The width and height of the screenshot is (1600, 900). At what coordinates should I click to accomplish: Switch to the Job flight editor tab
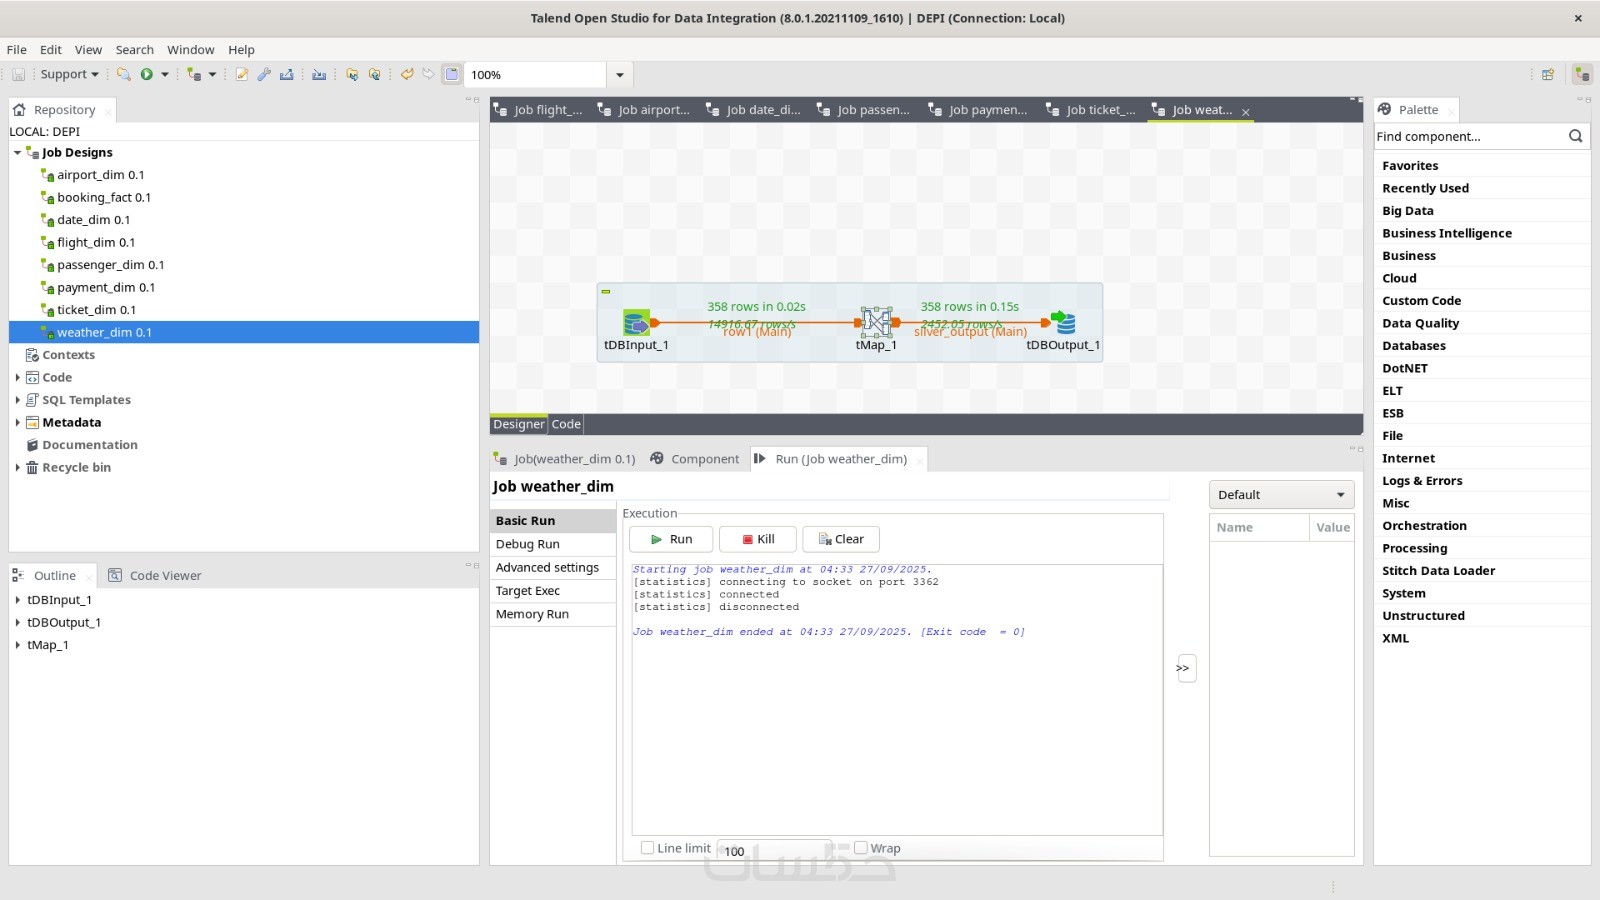[539, 110]
